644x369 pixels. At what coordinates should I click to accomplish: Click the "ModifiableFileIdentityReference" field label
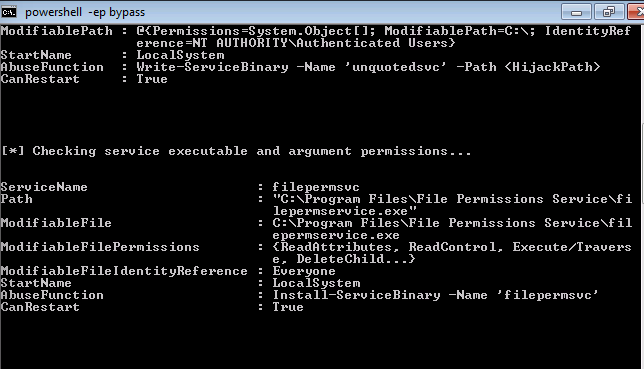click(x=124, y=271)
